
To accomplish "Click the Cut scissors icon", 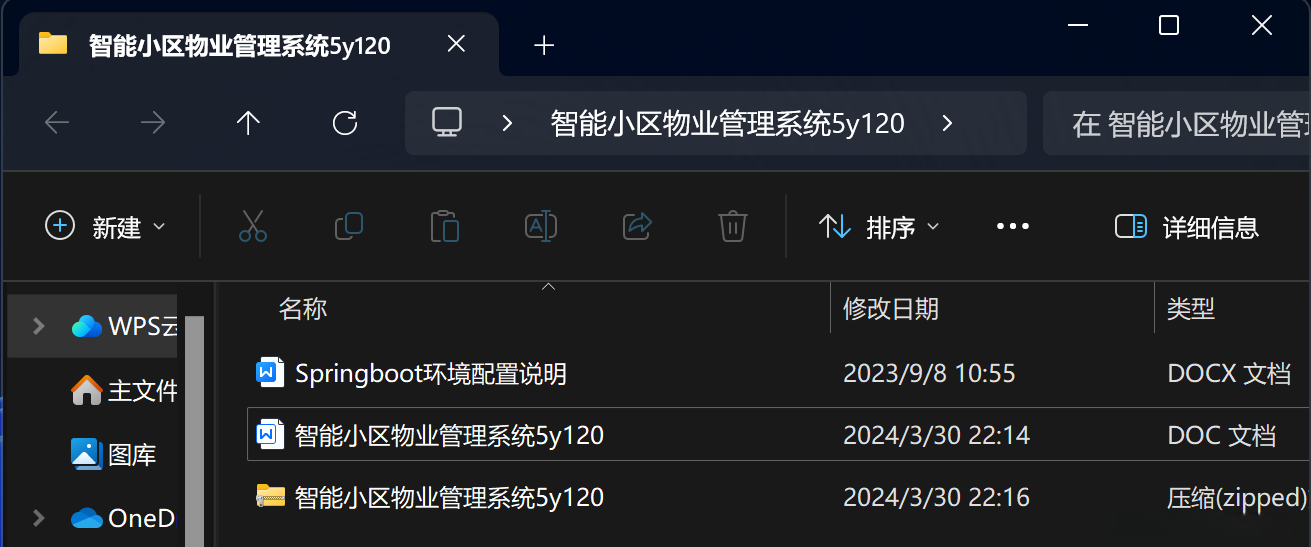I will (x=253, y=227).
